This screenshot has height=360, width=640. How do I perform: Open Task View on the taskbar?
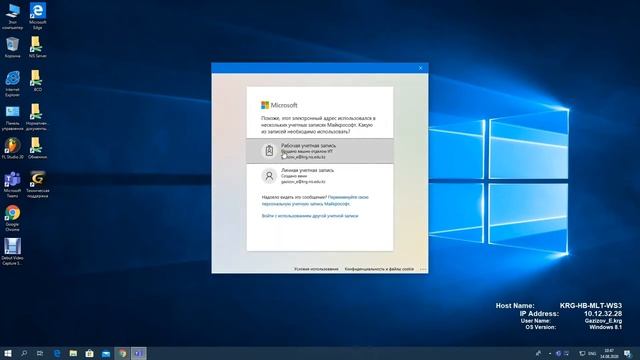[40, 353]
